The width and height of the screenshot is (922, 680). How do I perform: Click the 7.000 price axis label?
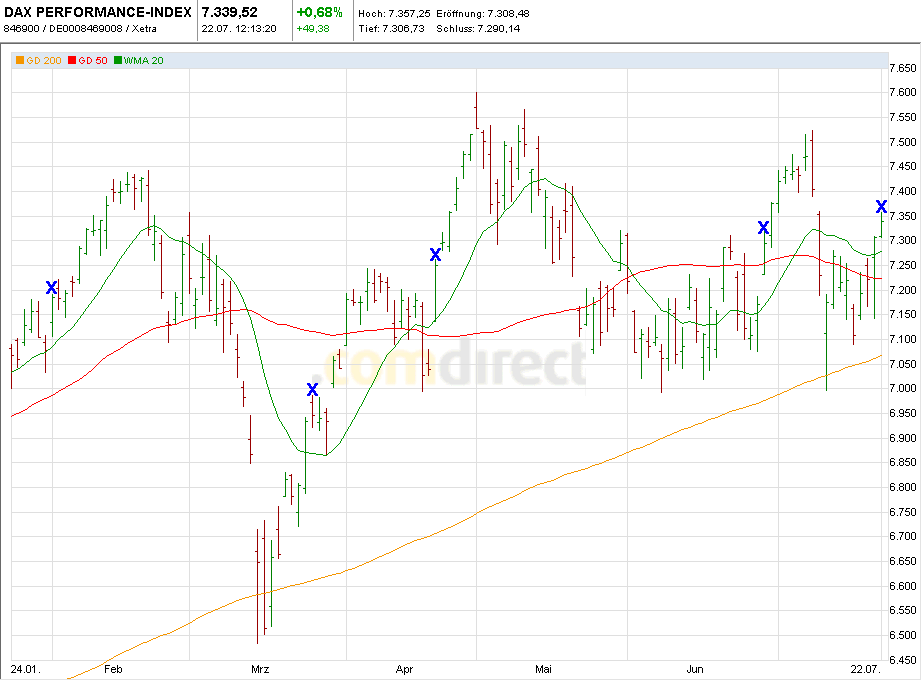(903, 388)
